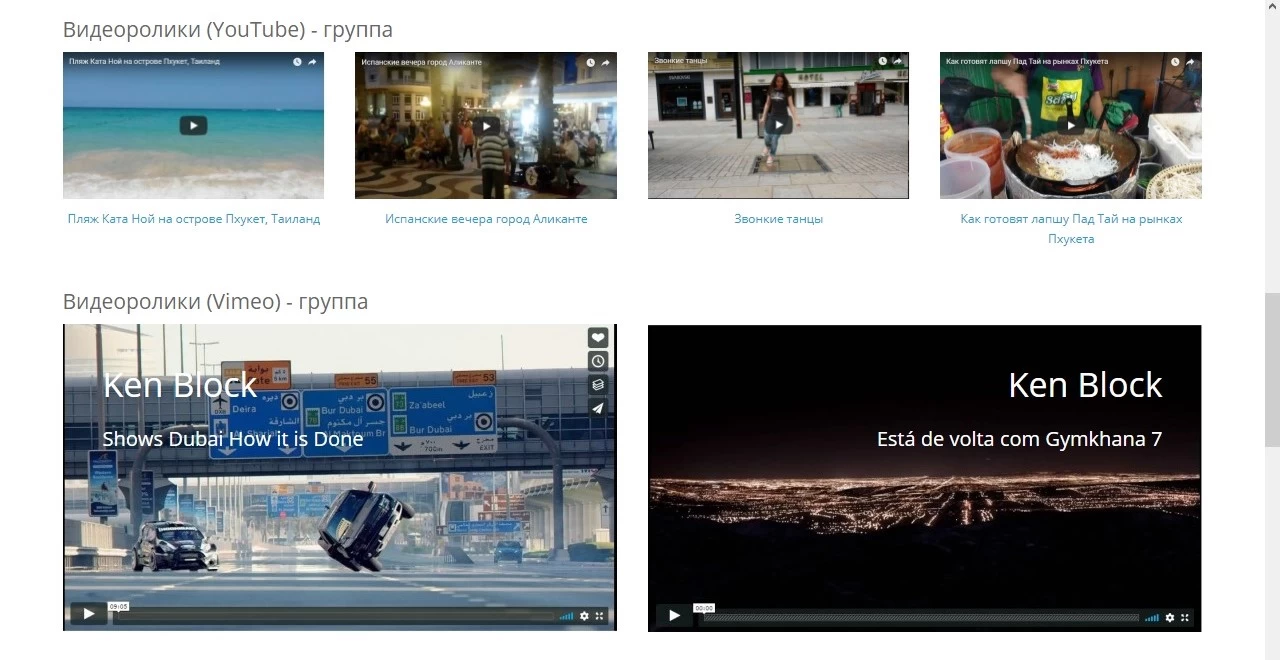Click Está de volta com Gymkhana 7 text
The image size is (1281, 660).
(x=1019, y=439)
